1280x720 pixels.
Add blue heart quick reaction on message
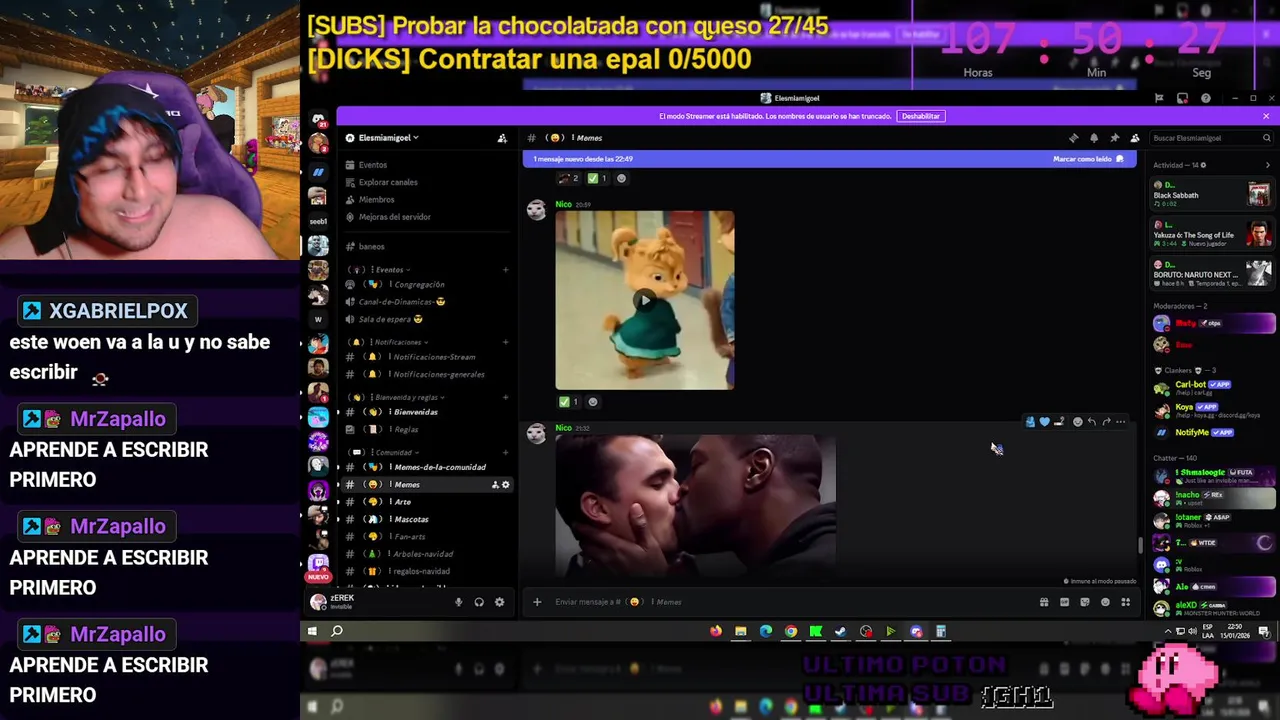1045,422
